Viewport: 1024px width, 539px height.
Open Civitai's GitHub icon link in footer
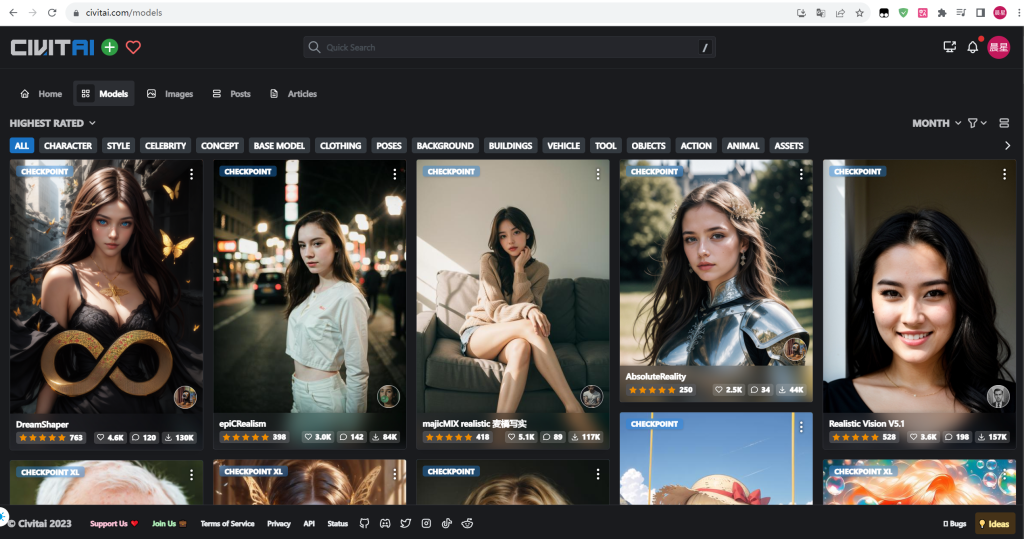[x=364, y=523]
